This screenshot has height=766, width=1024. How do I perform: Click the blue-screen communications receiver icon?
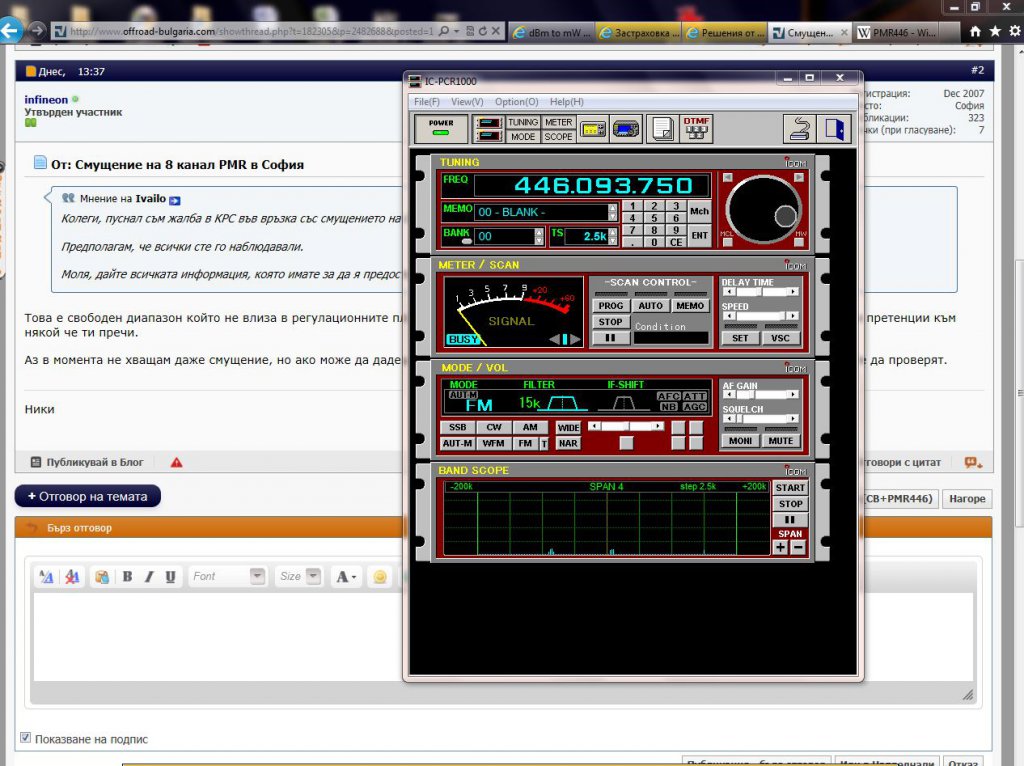(627, 129)
